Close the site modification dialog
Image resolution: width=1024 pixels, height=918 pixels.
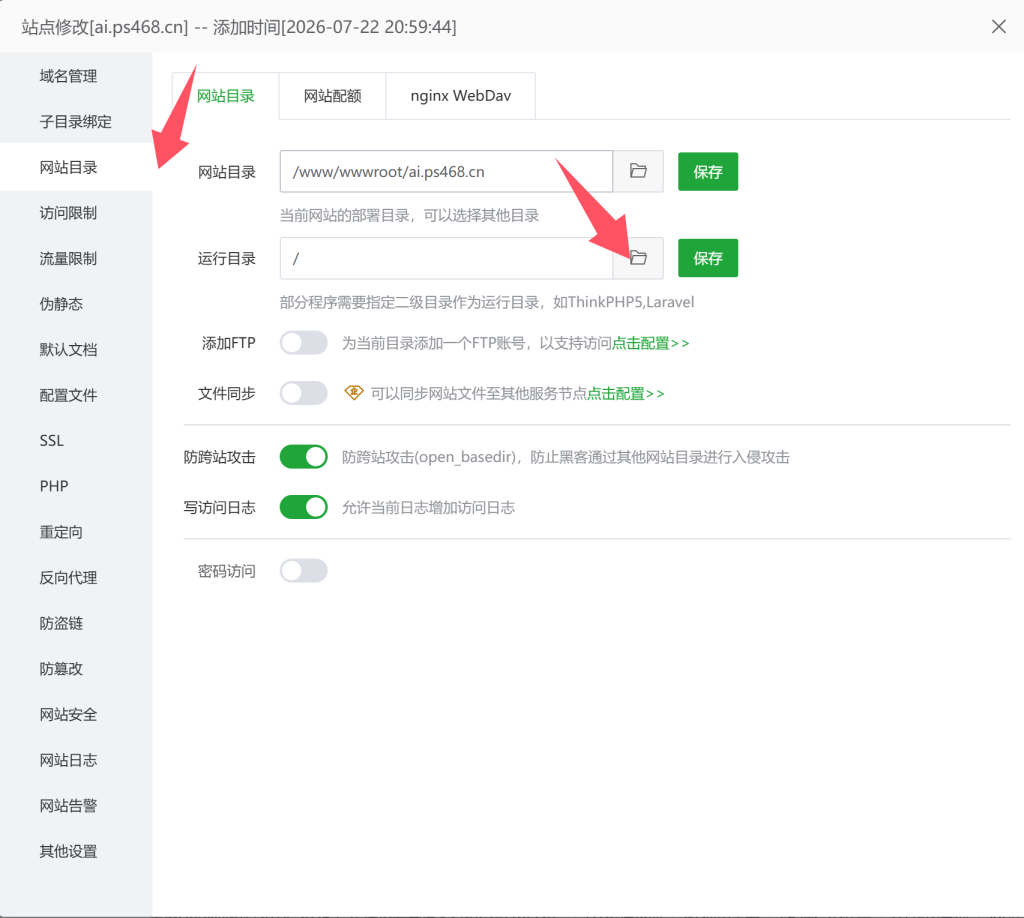coord(999,27)
